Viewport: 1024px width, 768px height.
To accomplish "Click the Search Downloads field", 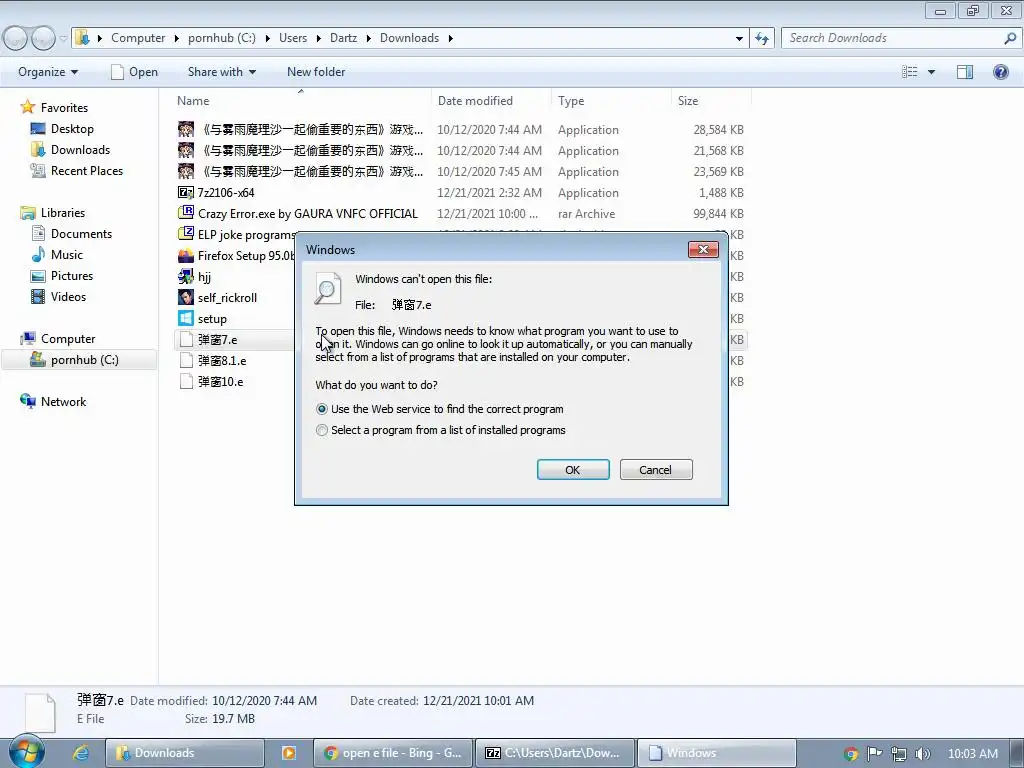I will click(x=901, y=38).
